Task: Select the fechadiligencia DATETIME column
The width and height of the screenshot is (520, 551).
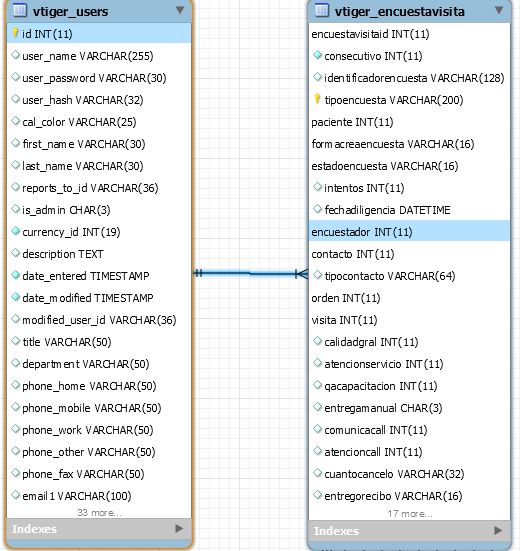Action: tap(409, 210)
